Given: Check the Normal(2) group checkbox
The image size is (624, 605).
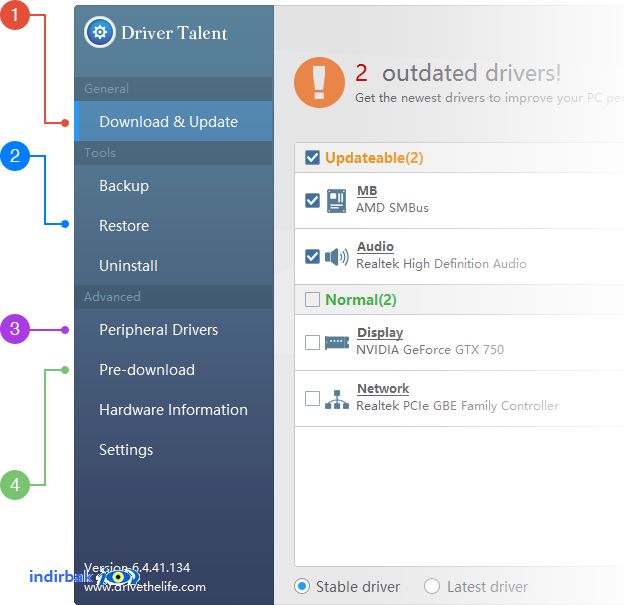Looking at the screenshot, I should pos(312,300).
